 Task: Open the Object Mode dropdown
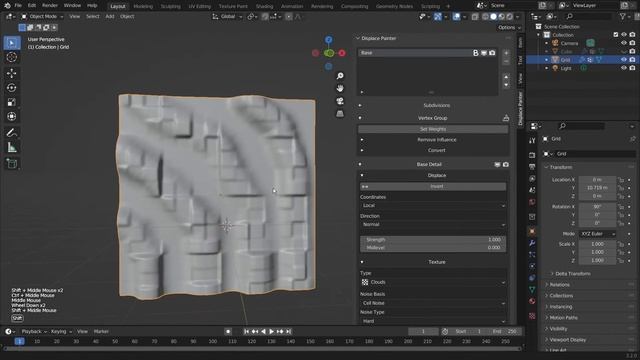click(42, 17)
